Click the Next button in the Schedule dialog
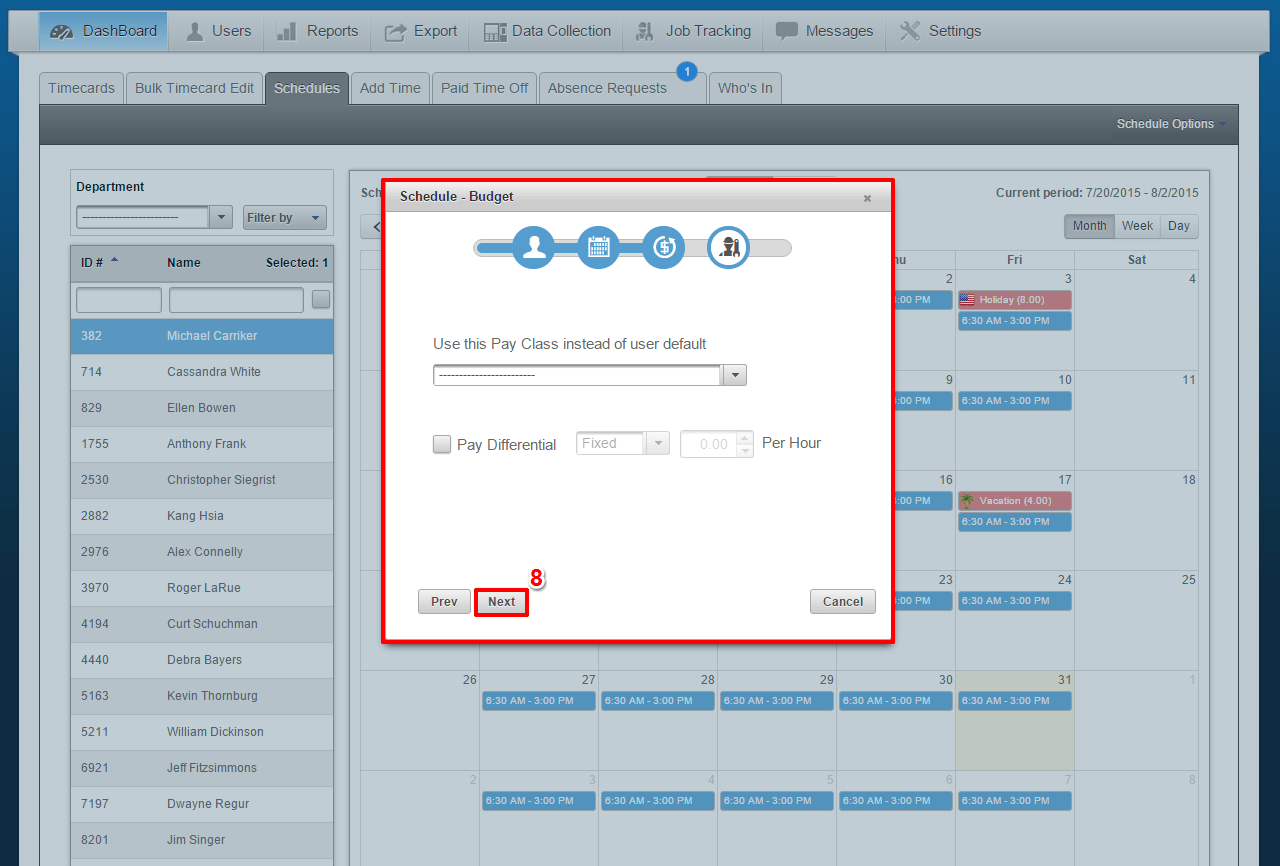 coord(501,601)
